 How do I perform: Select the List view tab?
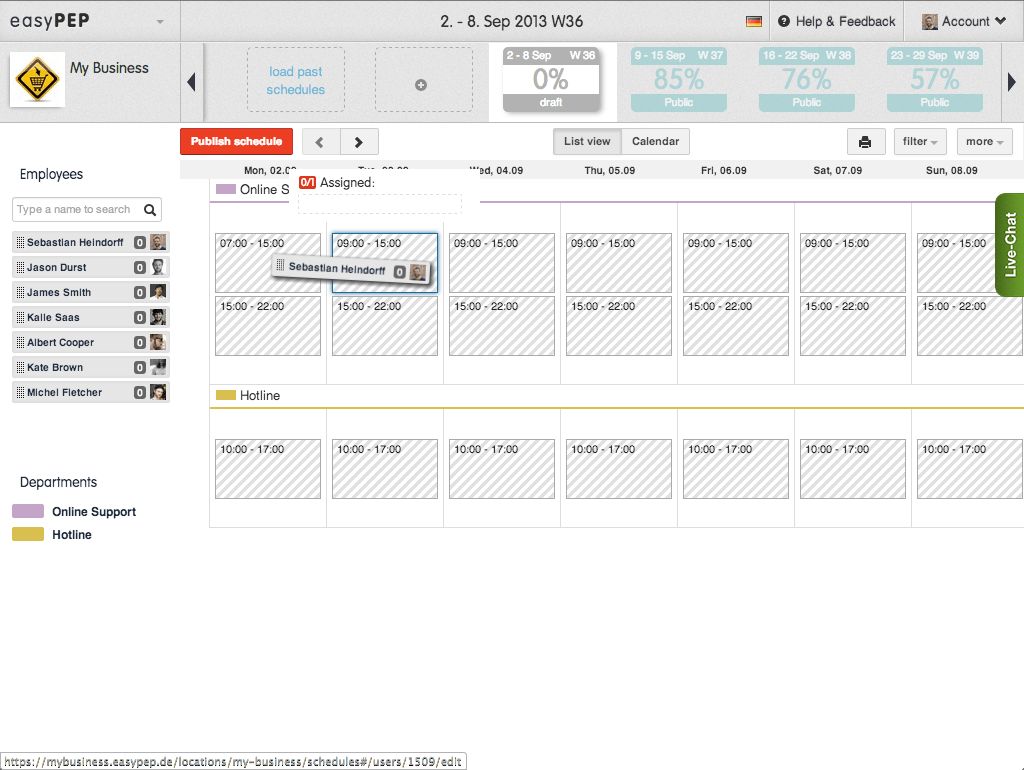tap(587, 141)
